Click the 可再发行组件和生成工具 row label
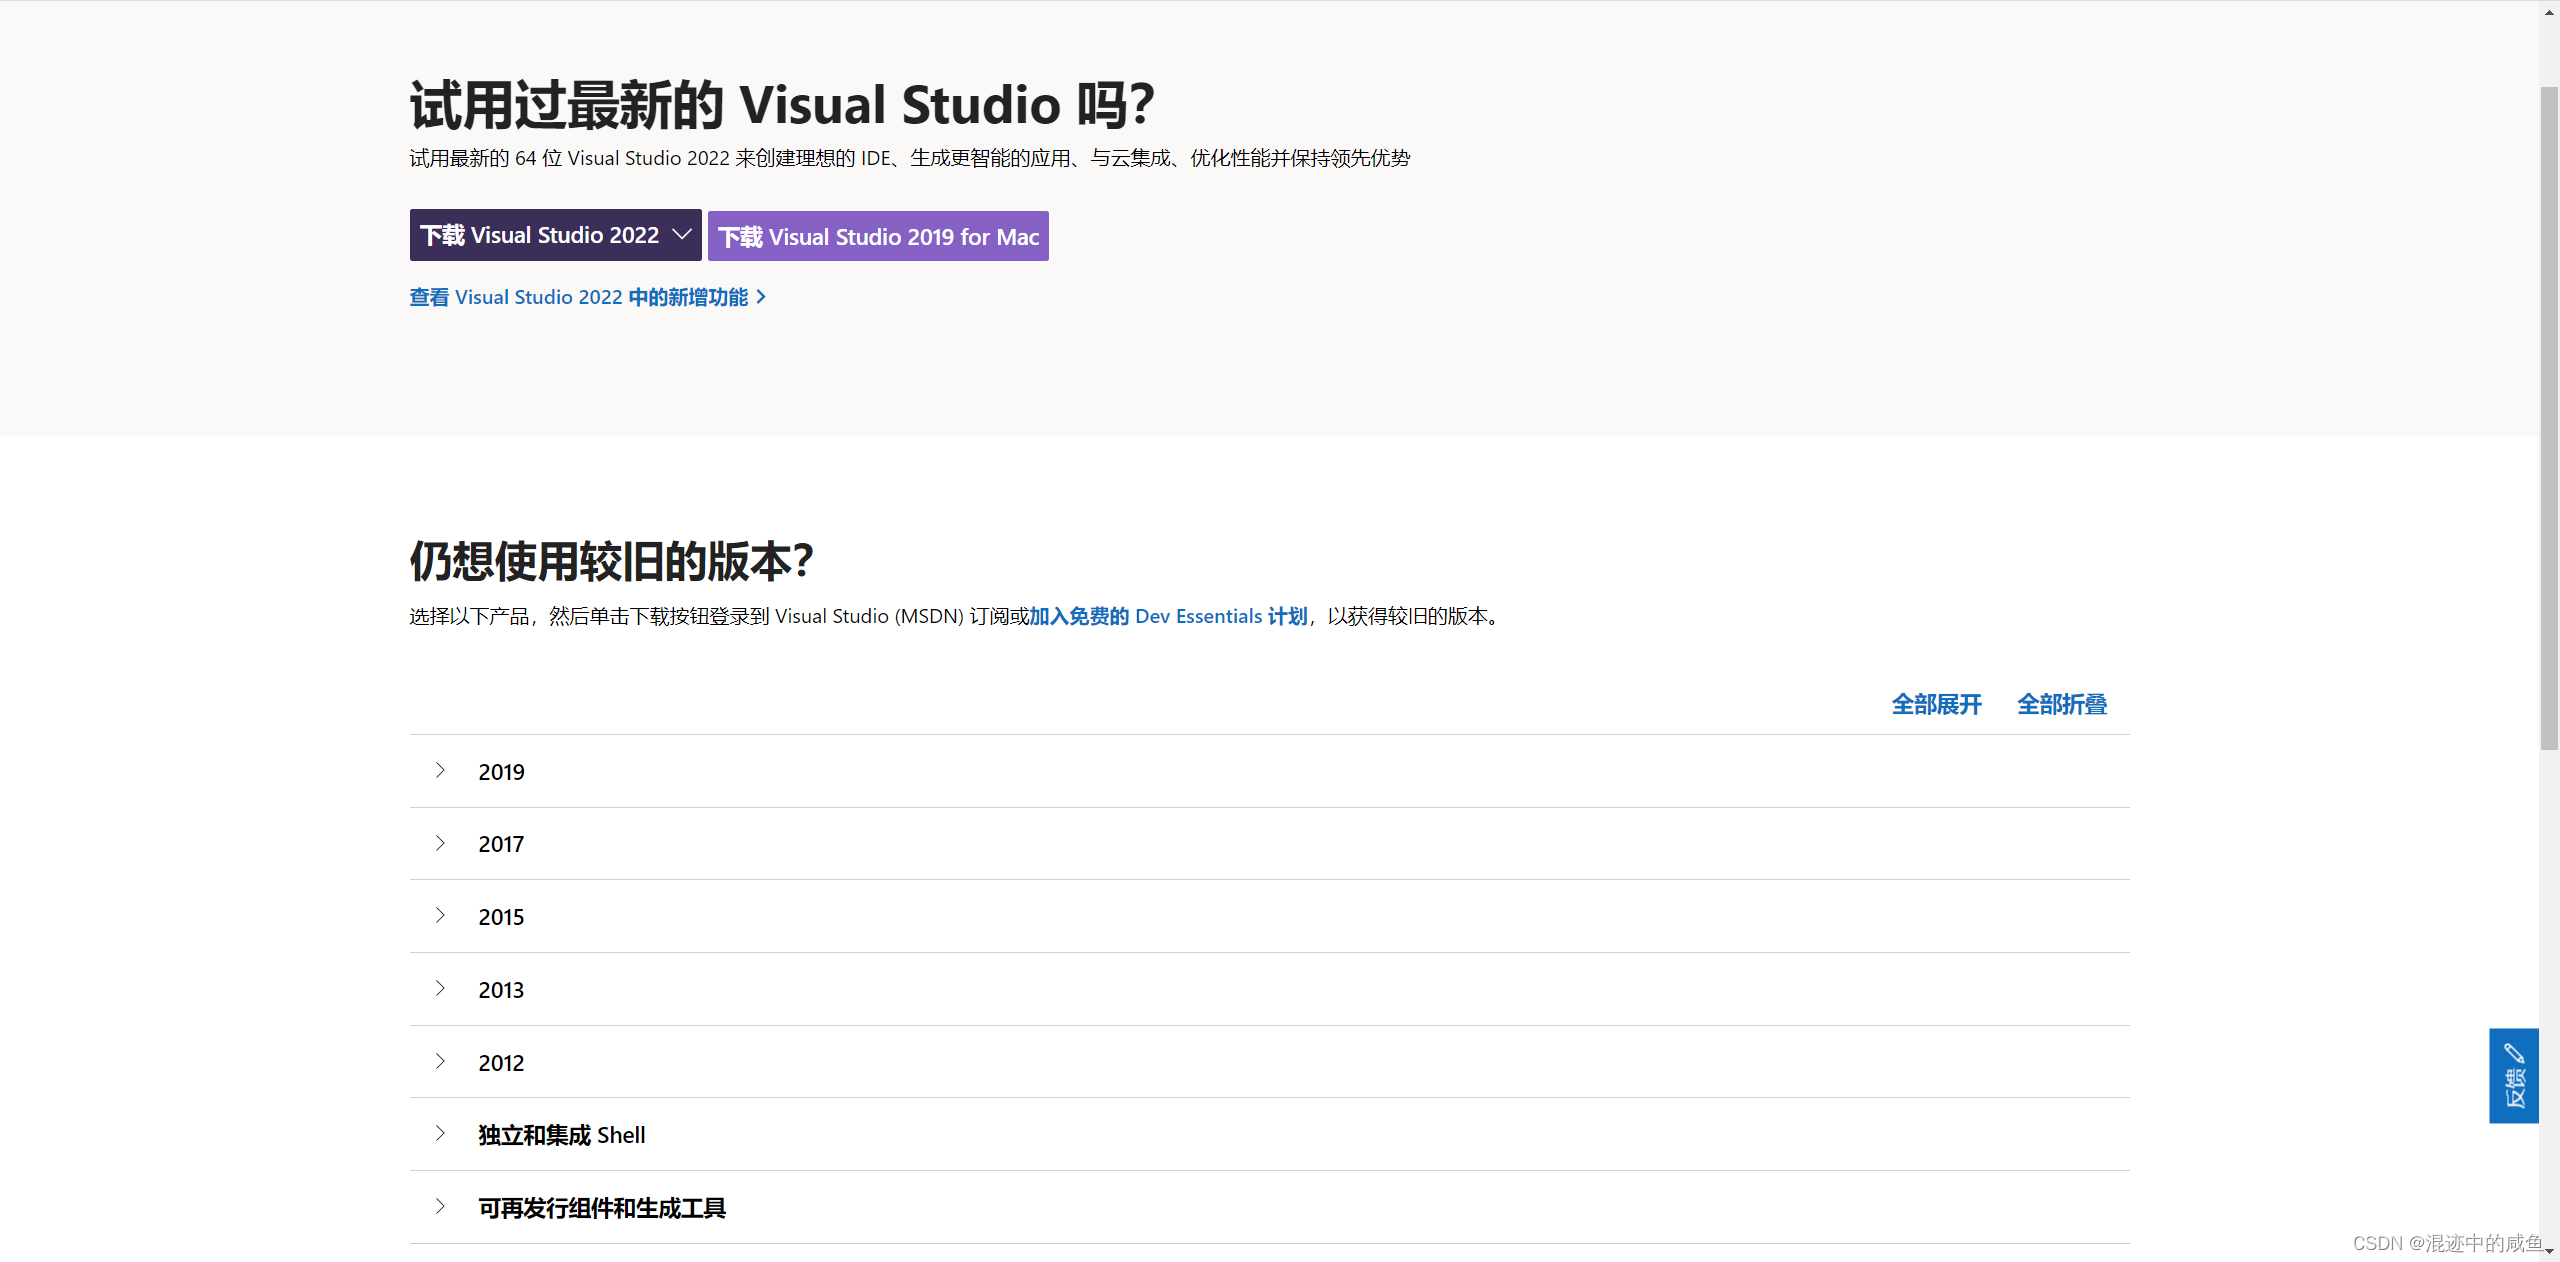 coord(602,1208)
